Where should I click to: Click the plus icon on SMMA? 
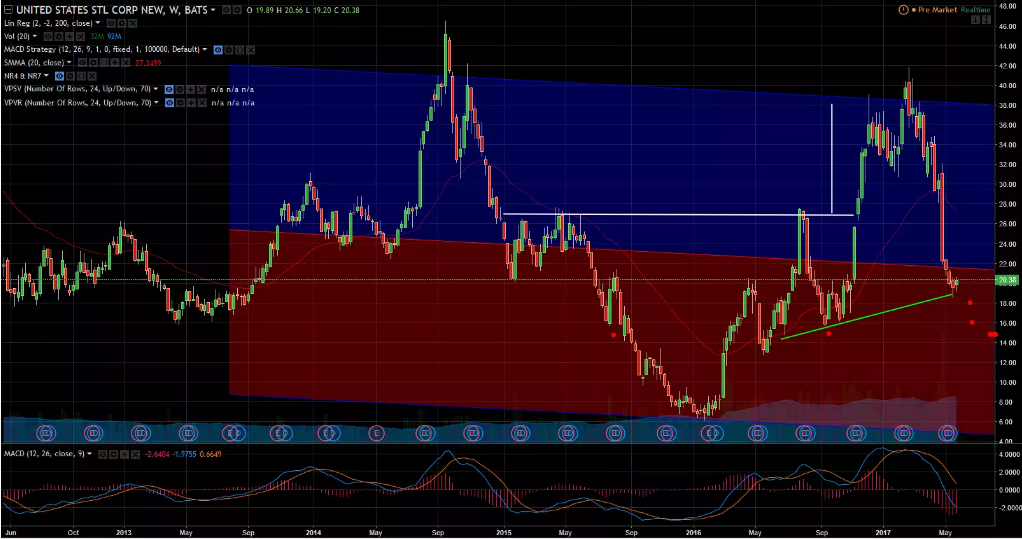(x=115, y=63)
